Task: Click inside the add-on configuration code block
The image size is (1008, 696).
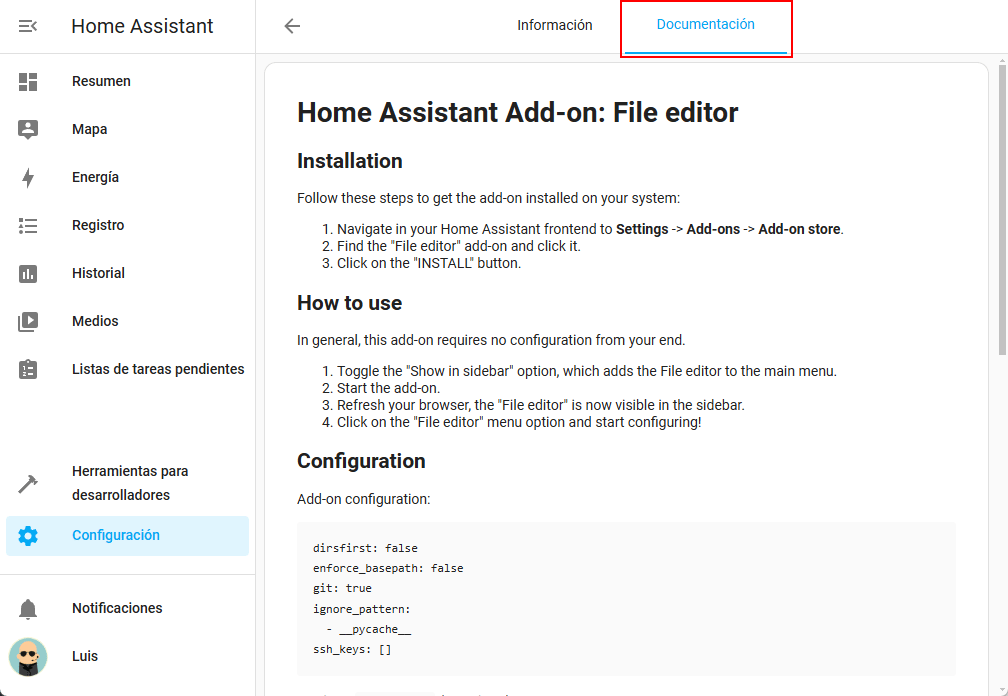Action: (626, 598)
